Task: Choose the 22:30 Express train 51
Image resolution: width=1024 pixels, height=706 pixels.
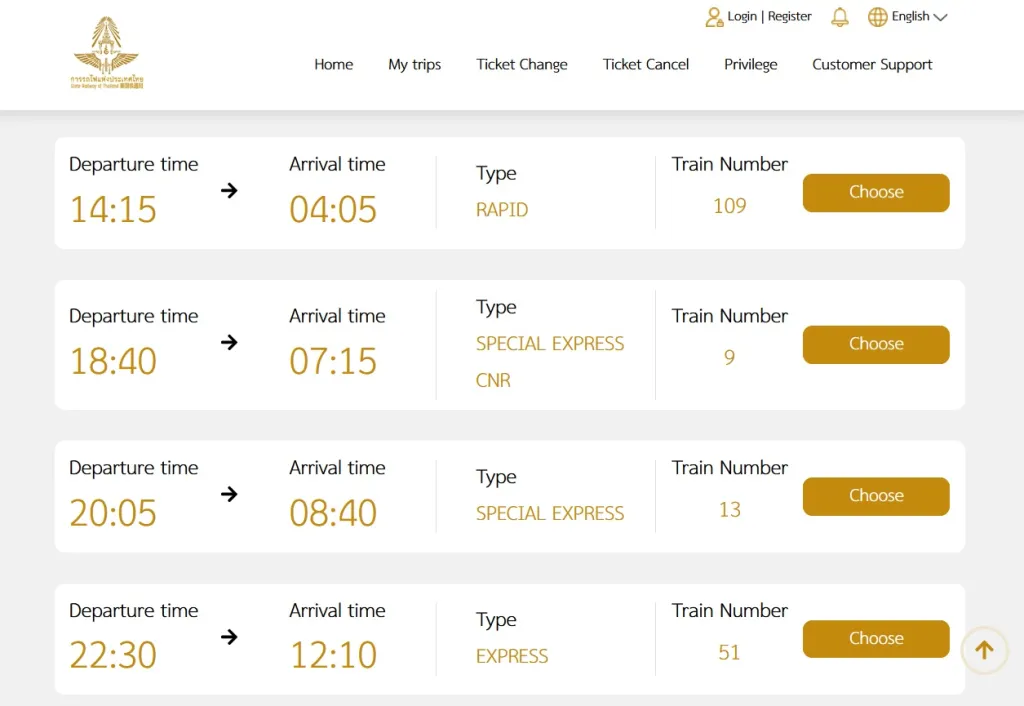Action: (876, 639)
